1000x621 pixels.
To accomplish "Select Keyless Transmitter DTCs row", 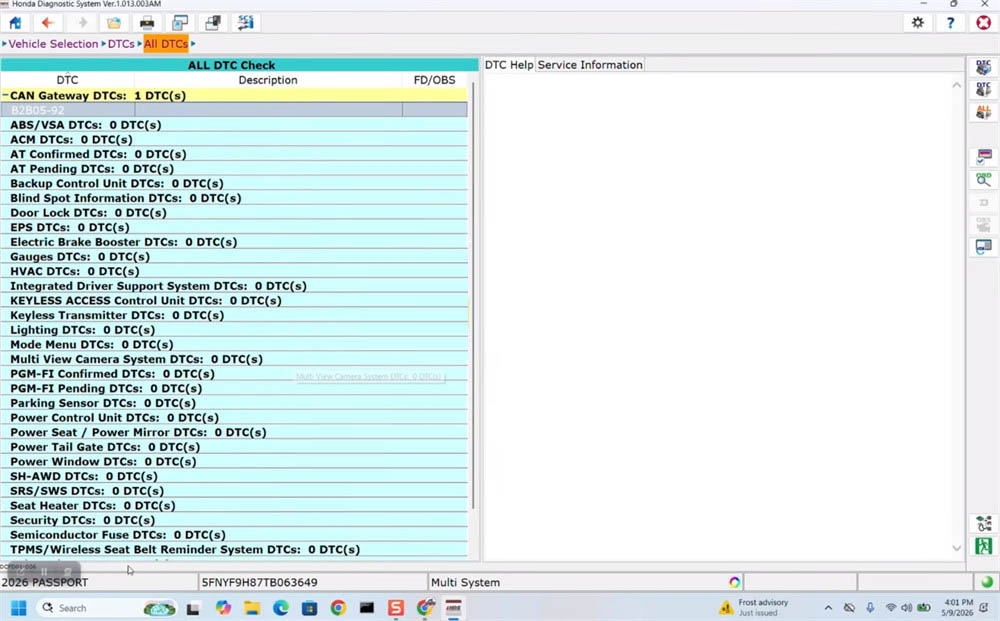I will pyautogui.click(x=234, y=315).
